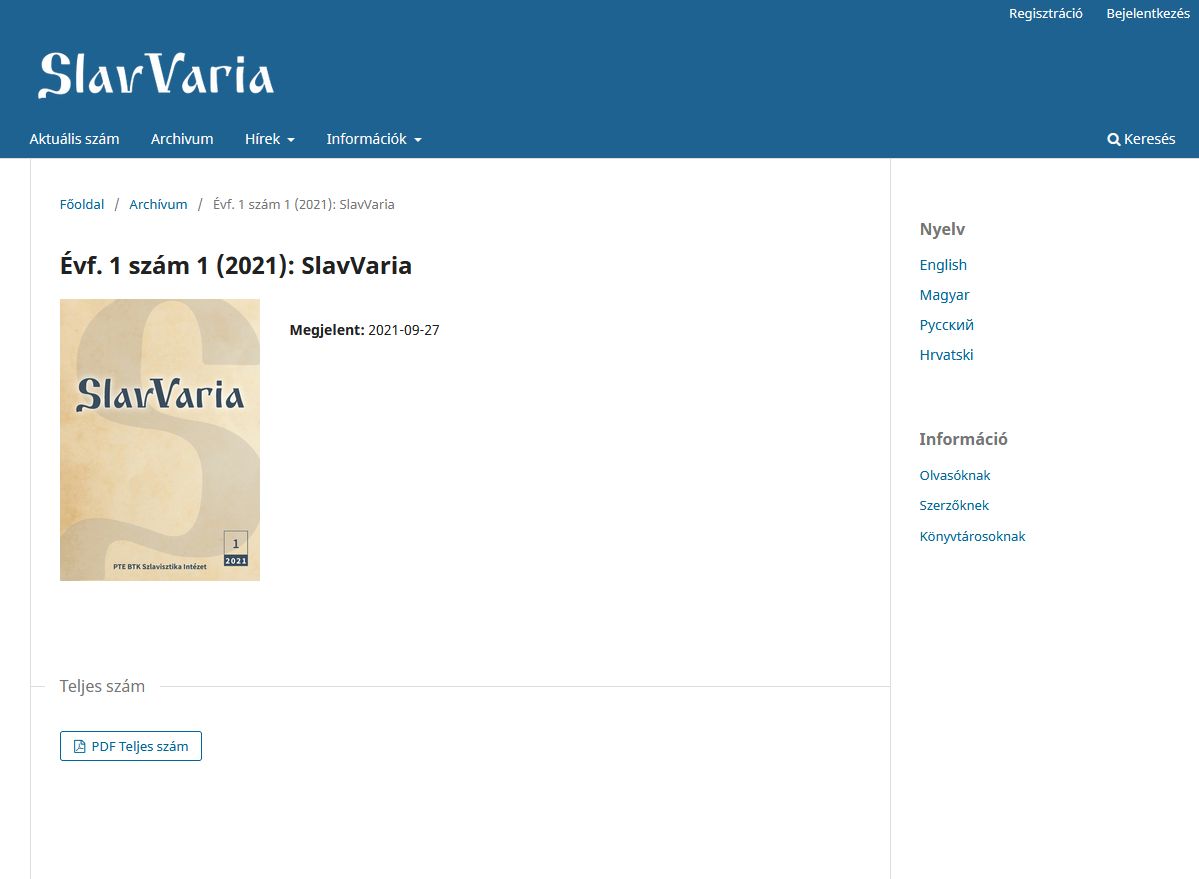The image size is (1199, 879).
Task: Click the Teljes szám section heading
Action: coord(102,686)
